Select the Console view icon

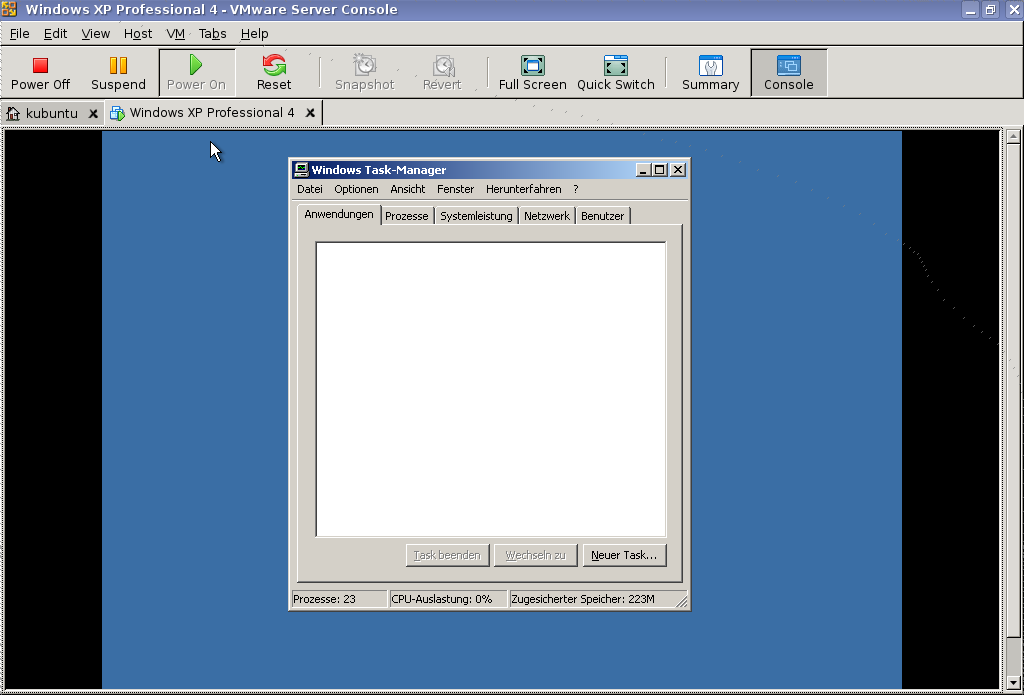(789, 65)
